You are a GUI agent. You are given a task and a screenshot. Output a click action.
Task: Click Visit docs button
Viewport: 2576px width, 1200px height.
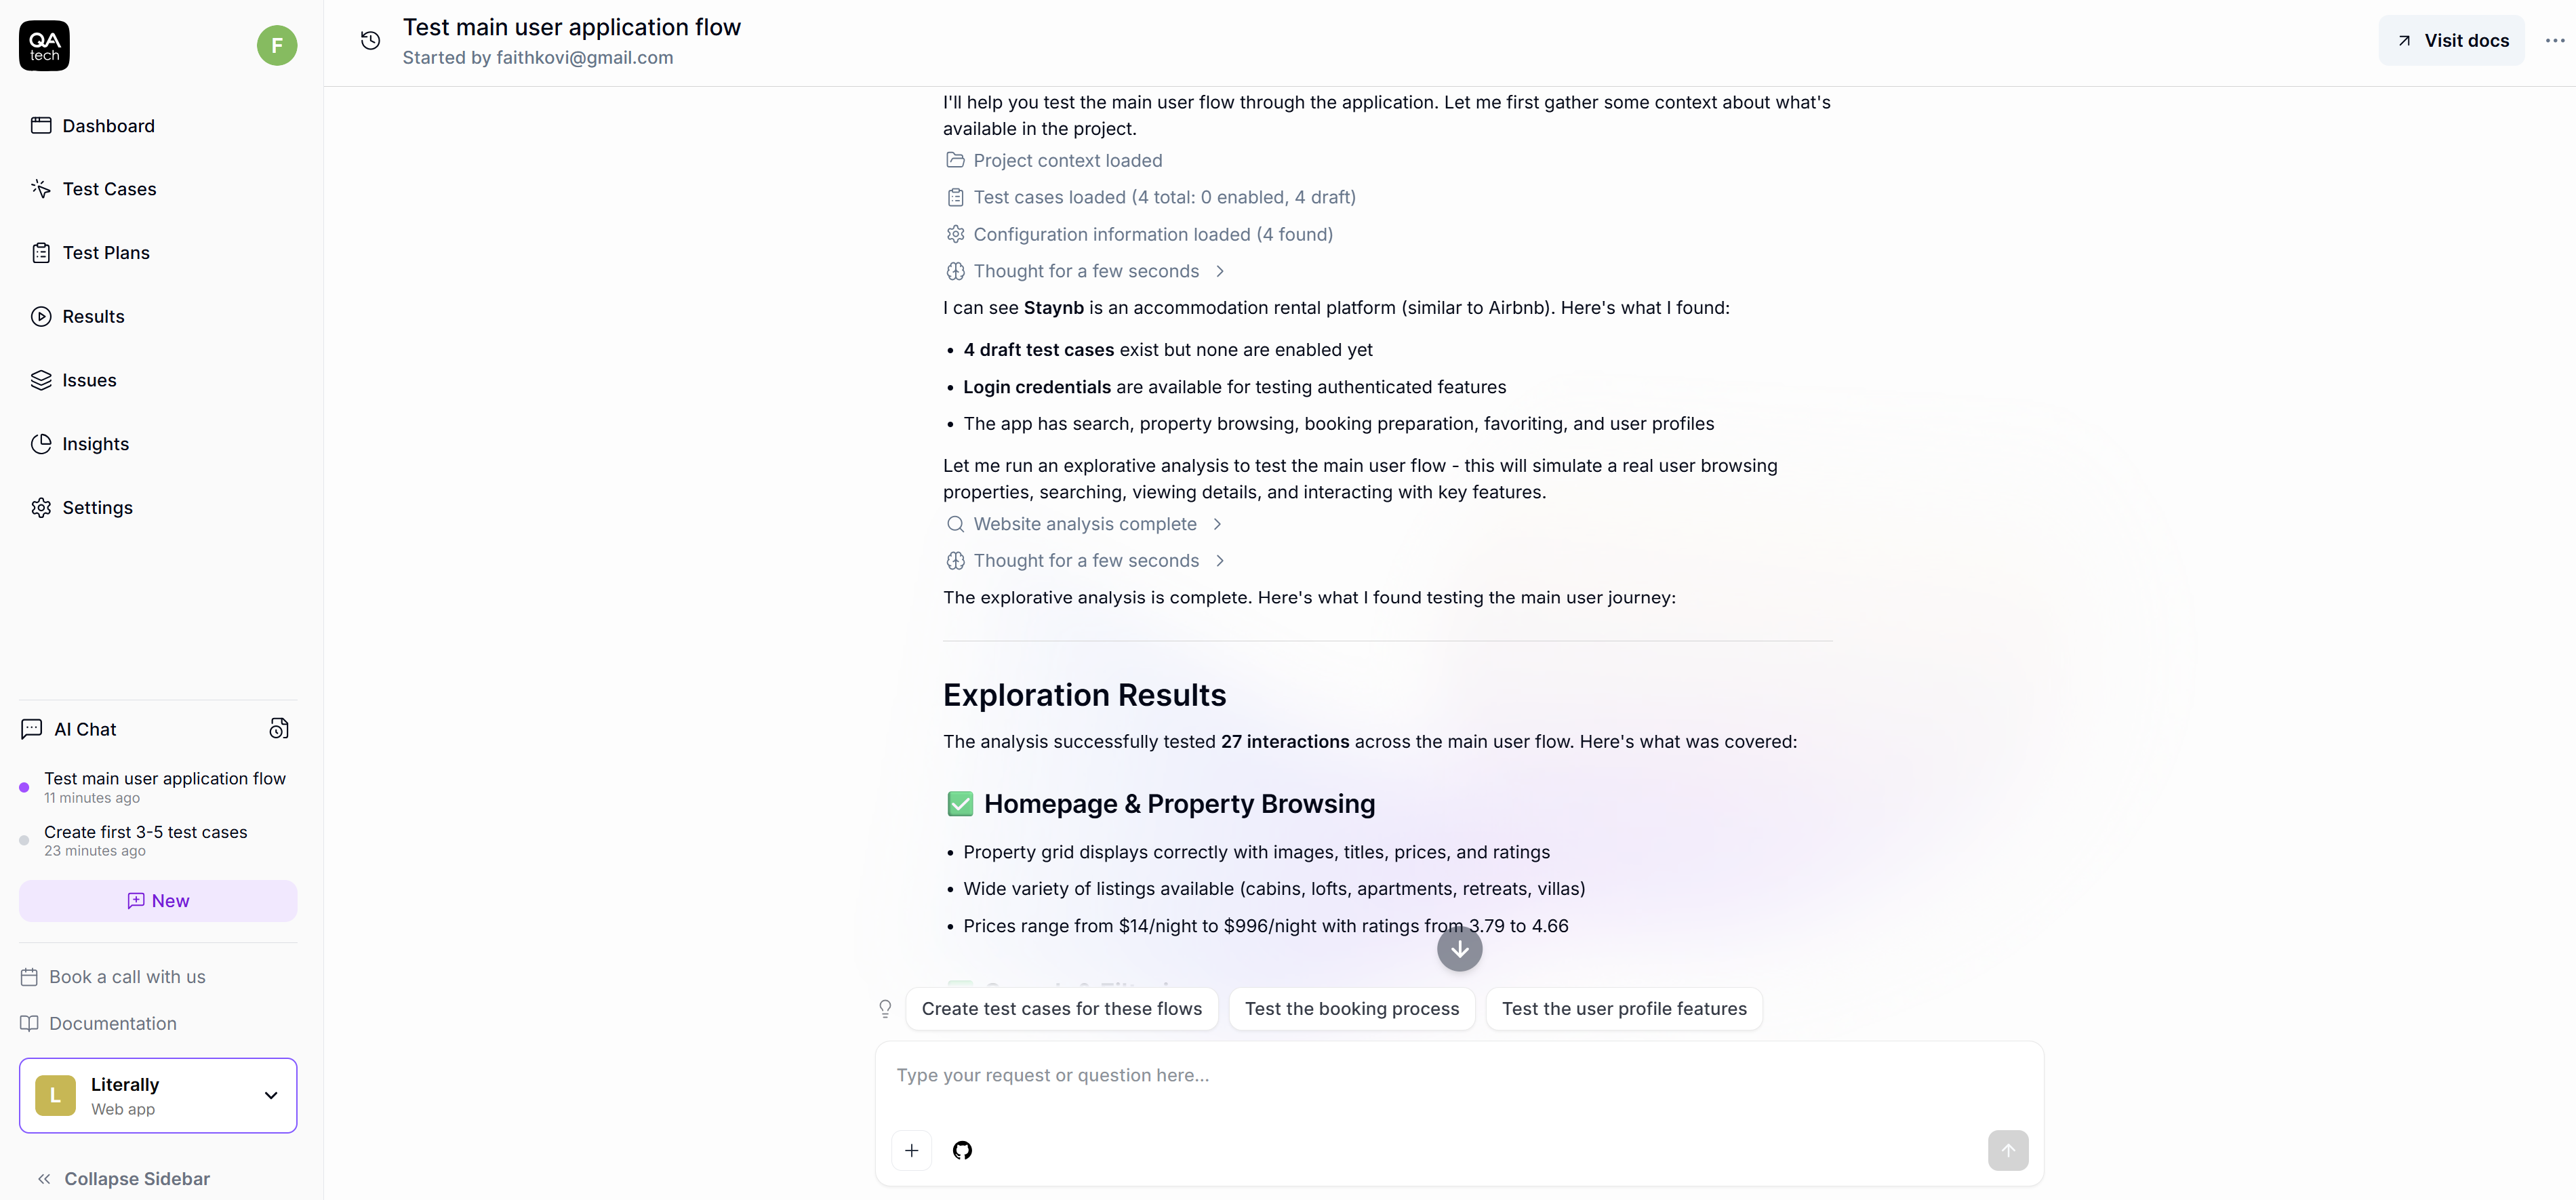[2451, 41]
